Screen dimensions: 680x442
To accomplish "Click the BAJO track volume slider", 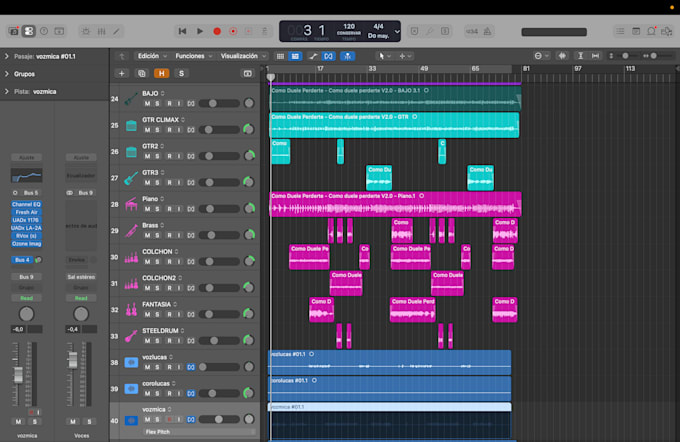I will pyautogui.click(x=219, y=104).
